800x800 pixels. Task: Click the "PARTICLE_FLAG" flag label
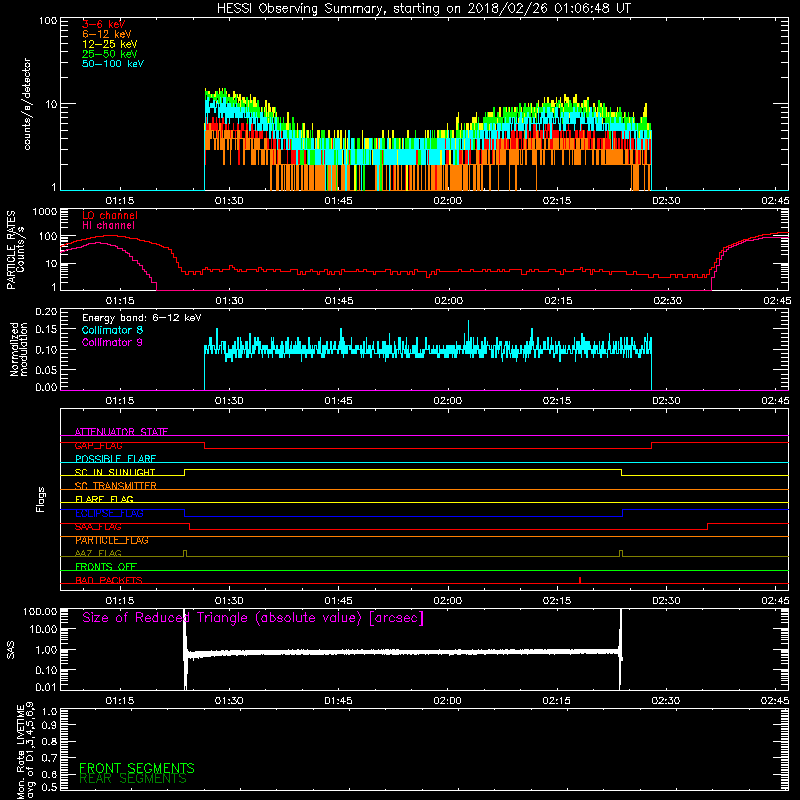[112, 540]
